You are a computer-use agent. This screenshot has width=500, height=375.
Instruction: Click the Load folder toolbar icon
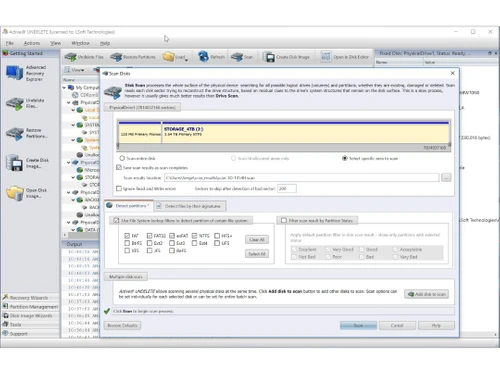(169, 57)
